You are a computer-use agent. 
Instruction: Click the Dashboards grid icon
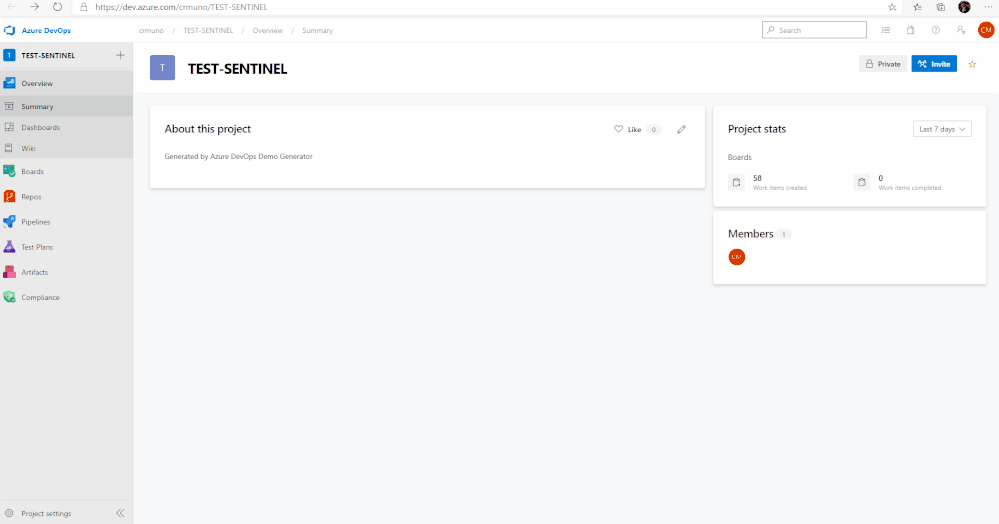[x=9, y=127]
